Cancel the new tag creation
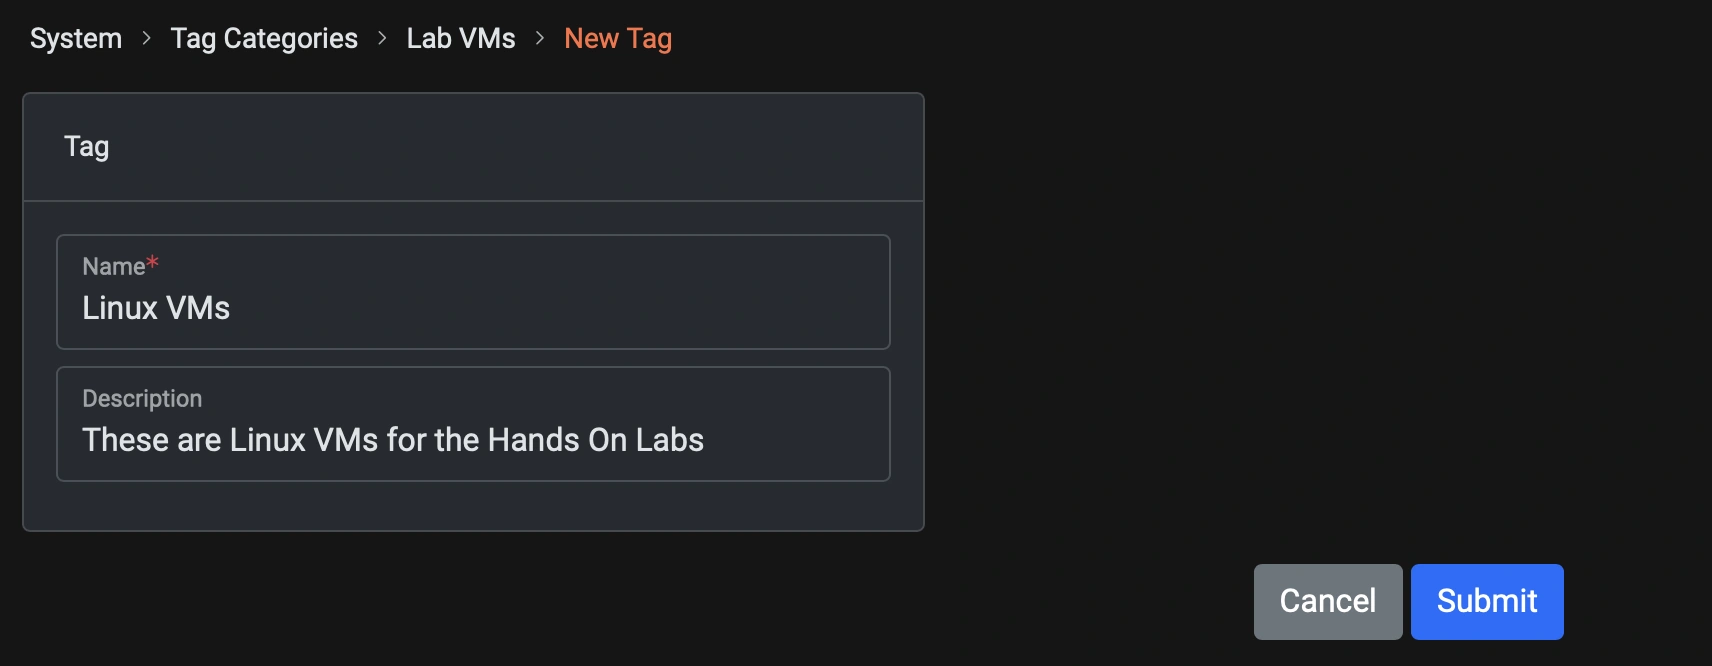This screenshot has height=666, width=1712. coord(1327,601)
